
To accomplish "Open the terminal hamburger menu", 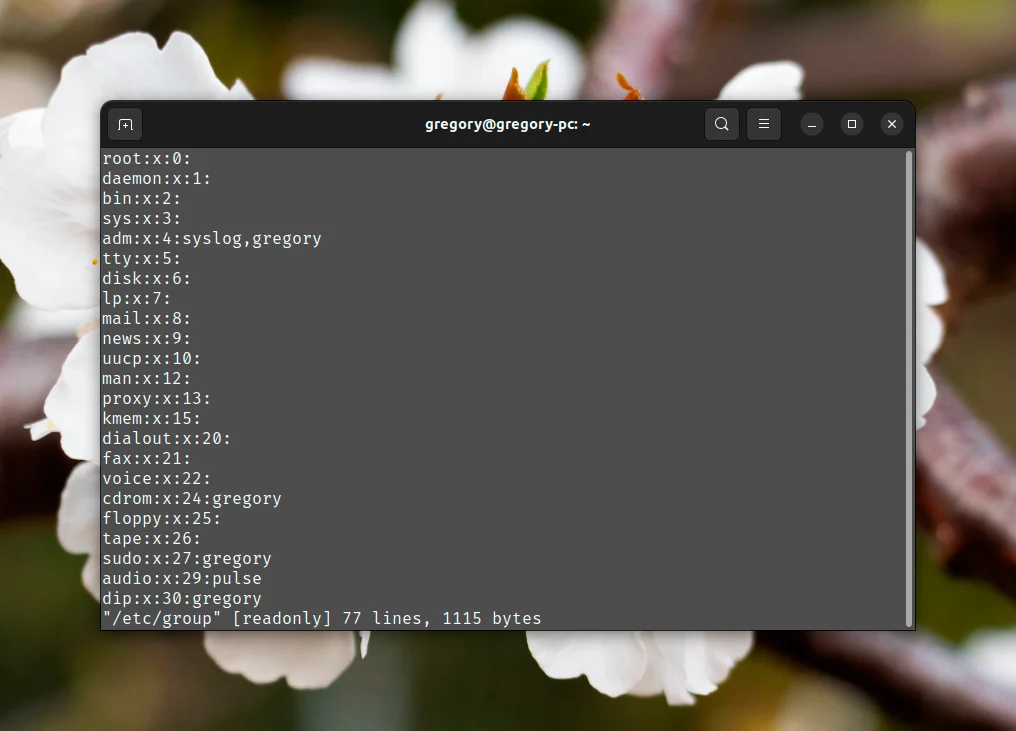I will click(763, 124).
